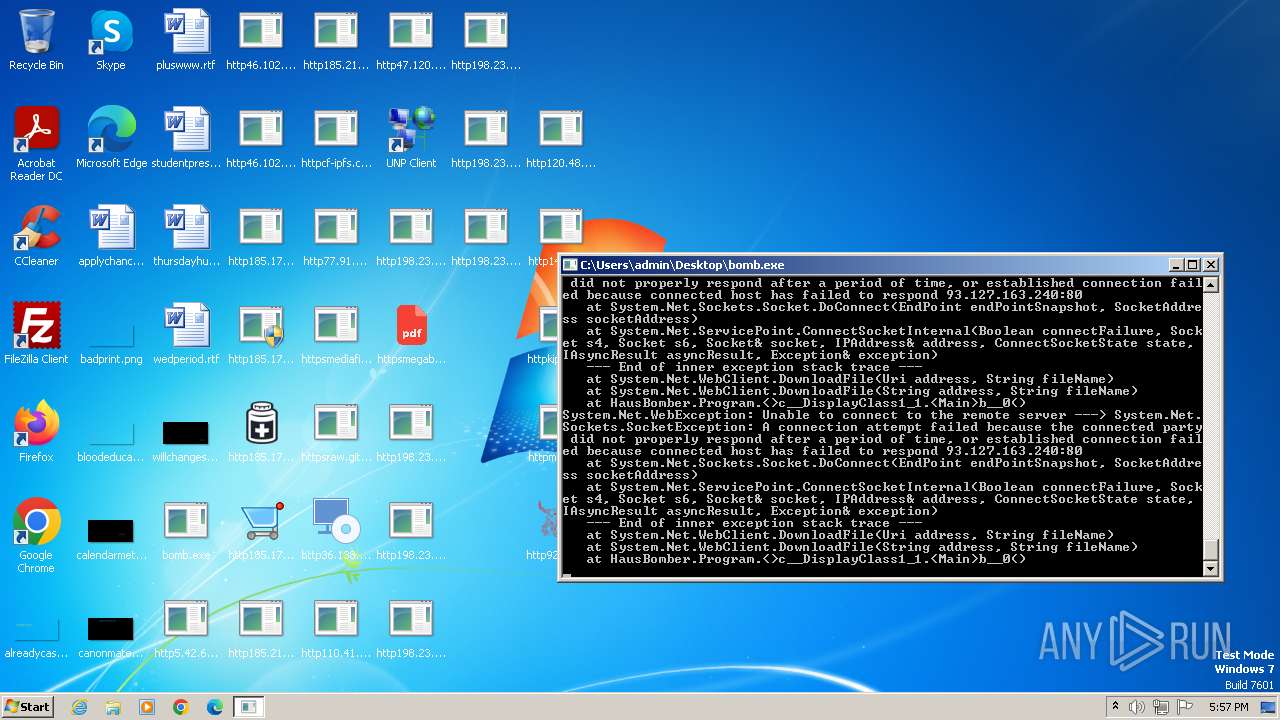
Task: Open the Google Chrome desktop shortcut
Action: point(36,536)
